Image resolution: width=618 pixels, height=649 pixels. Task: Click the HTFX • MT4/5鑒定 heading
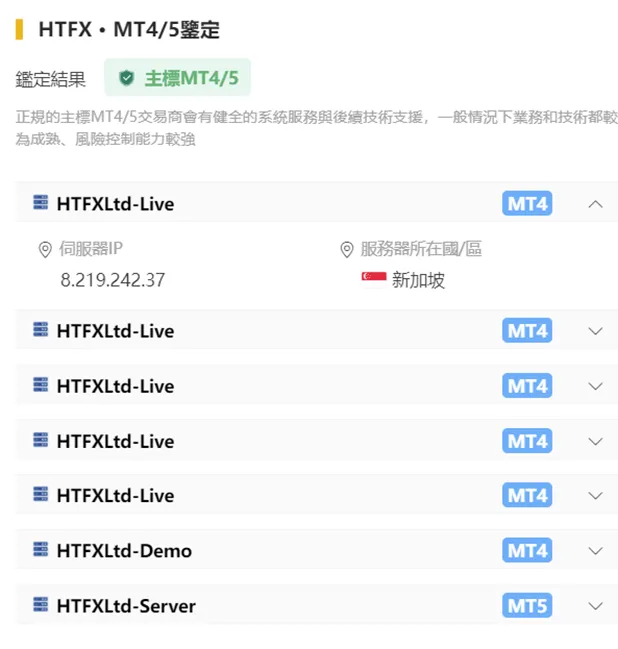pyautogui.click(x=129, y=30)
